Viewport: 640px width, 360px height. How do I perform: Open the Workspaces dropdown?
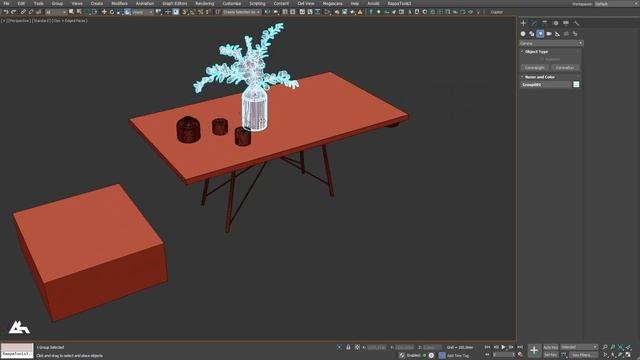[616, 4]
